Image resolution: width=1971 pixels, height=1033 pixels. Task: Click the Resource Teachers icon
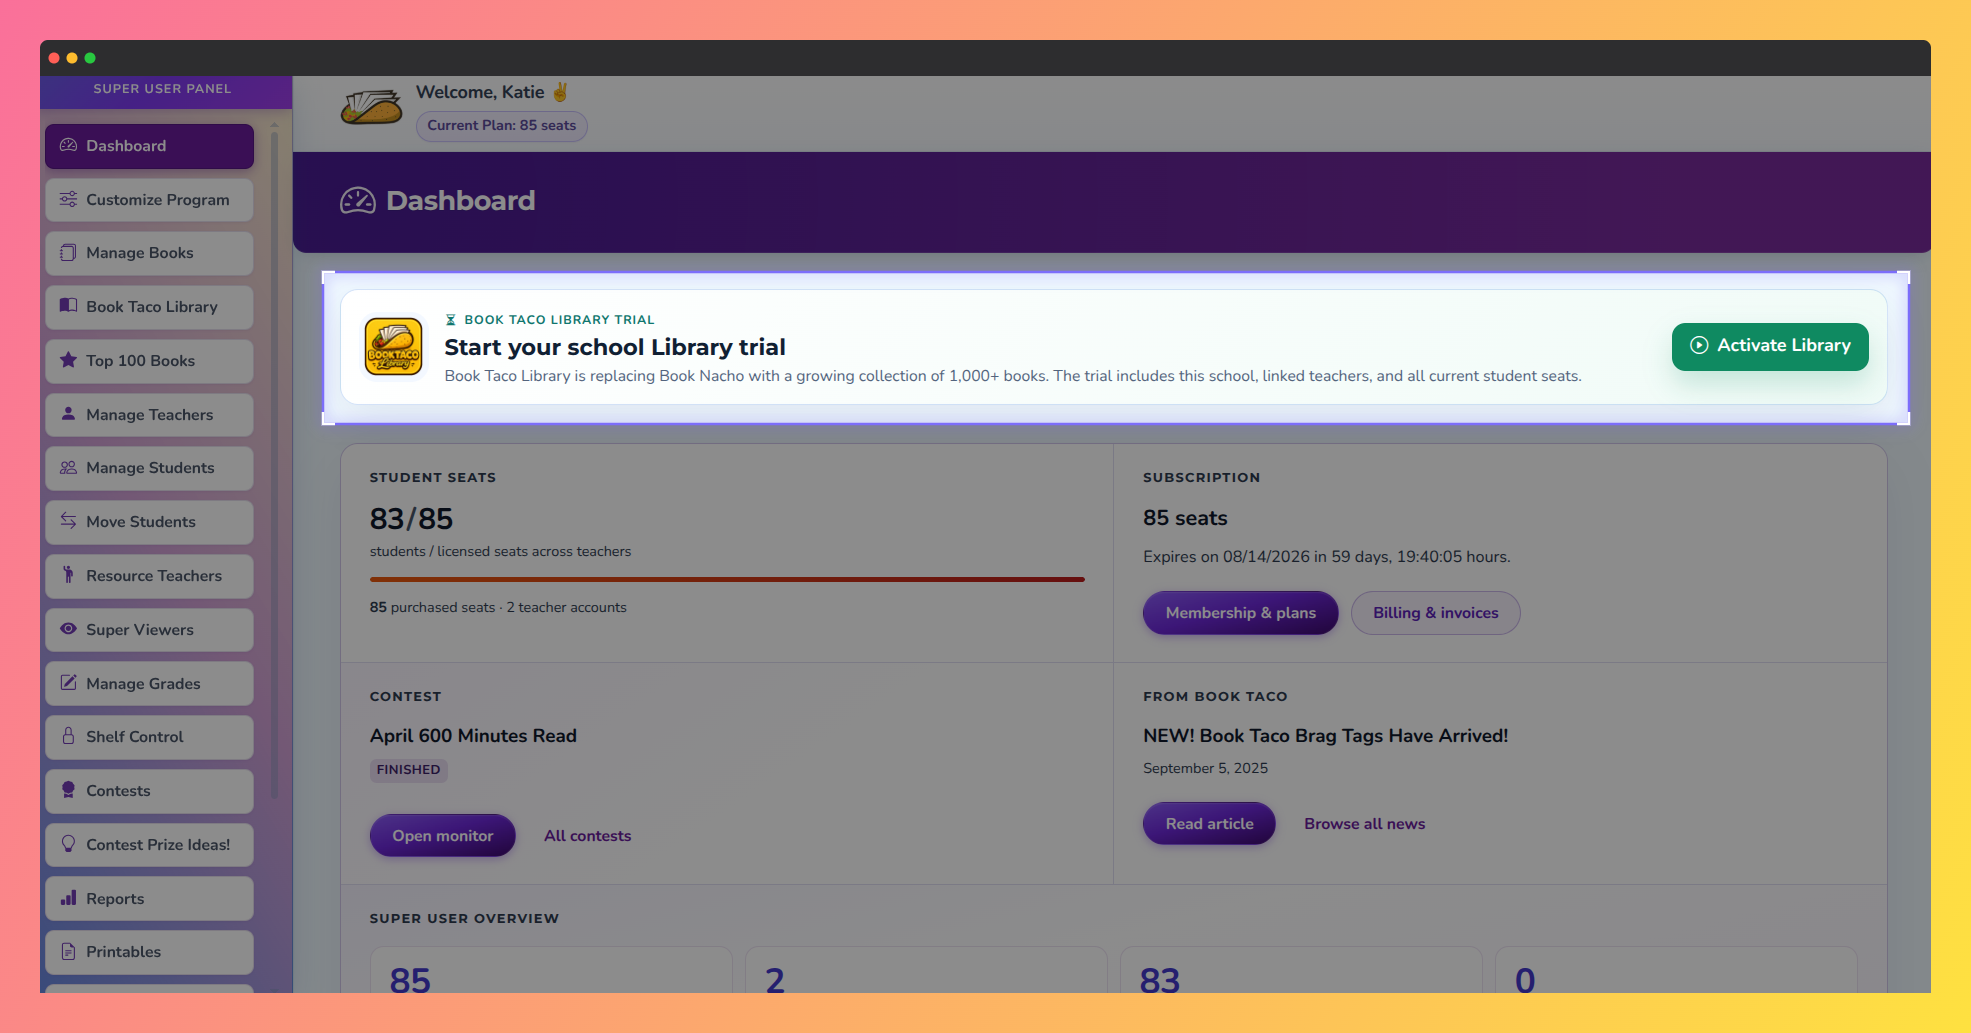point(68,575)
